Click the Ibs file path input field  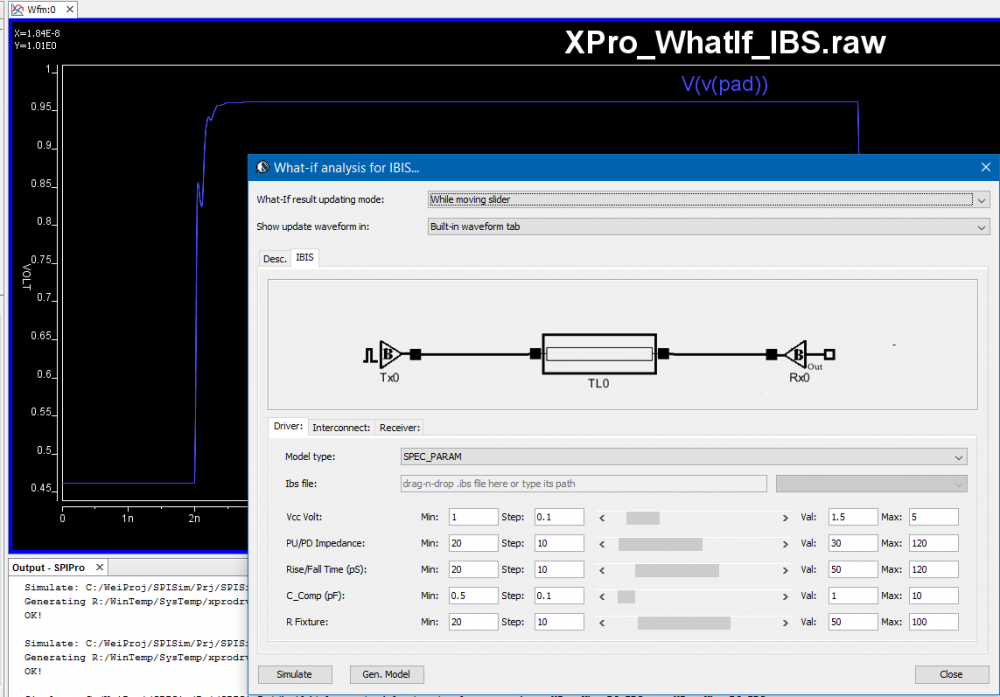[x=577, y=484]
